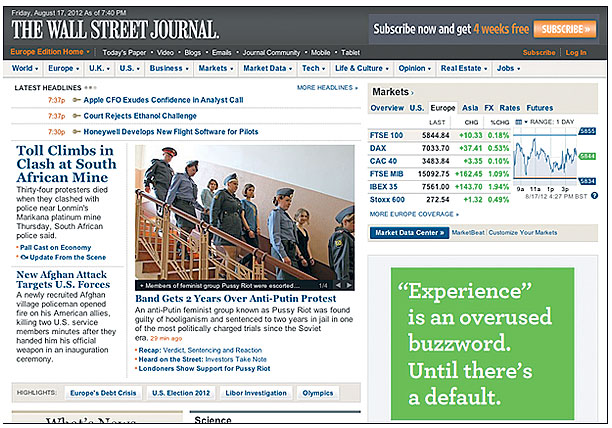
Task: Go to next photo in slideshow
Action: pyautogui.click(x=350, y=286)
